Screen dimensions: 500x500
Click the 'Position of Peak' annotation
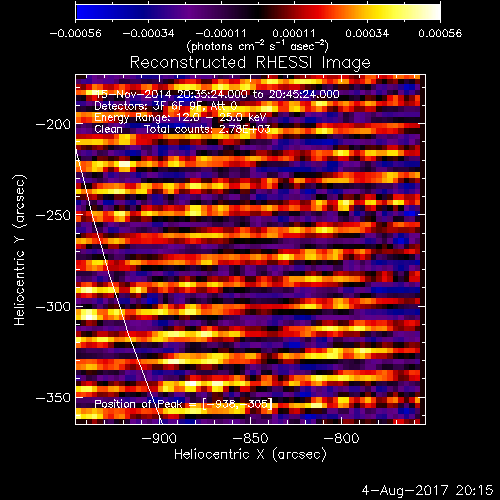(183, 404)
